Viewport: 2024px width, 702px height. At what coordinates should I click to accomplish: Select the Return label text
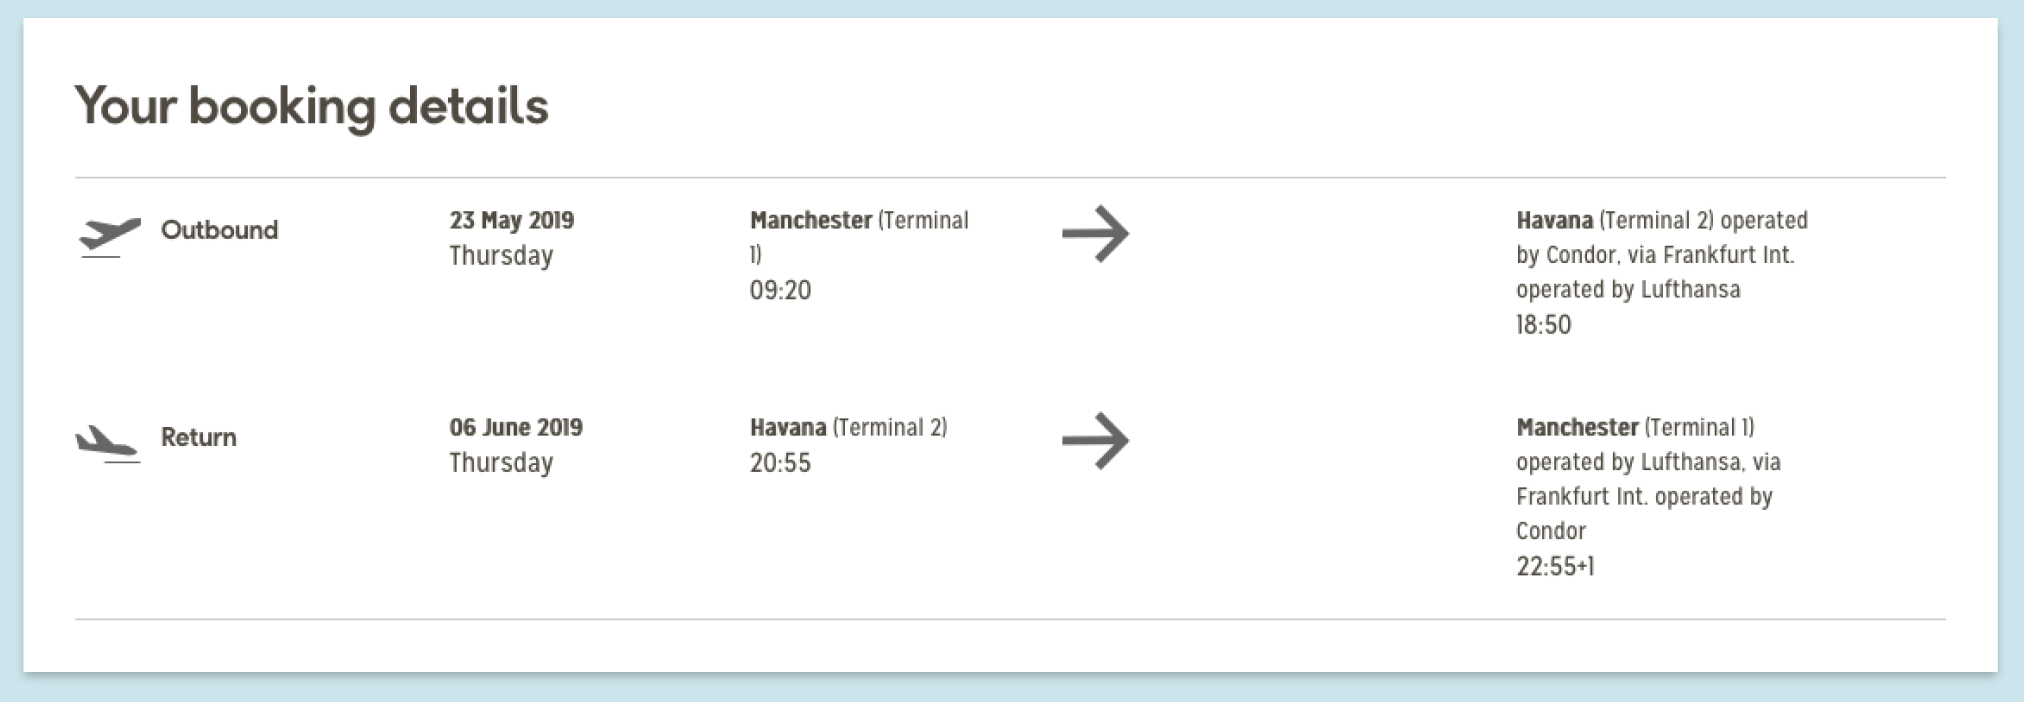(x=198, y=437)
